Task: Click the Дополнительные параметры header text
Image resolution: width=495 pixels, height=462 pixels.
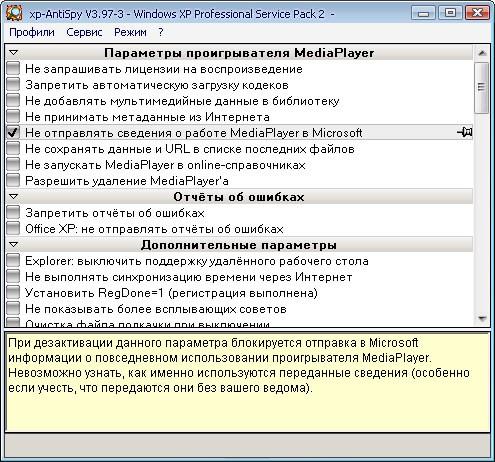Action: pos(239,245)
